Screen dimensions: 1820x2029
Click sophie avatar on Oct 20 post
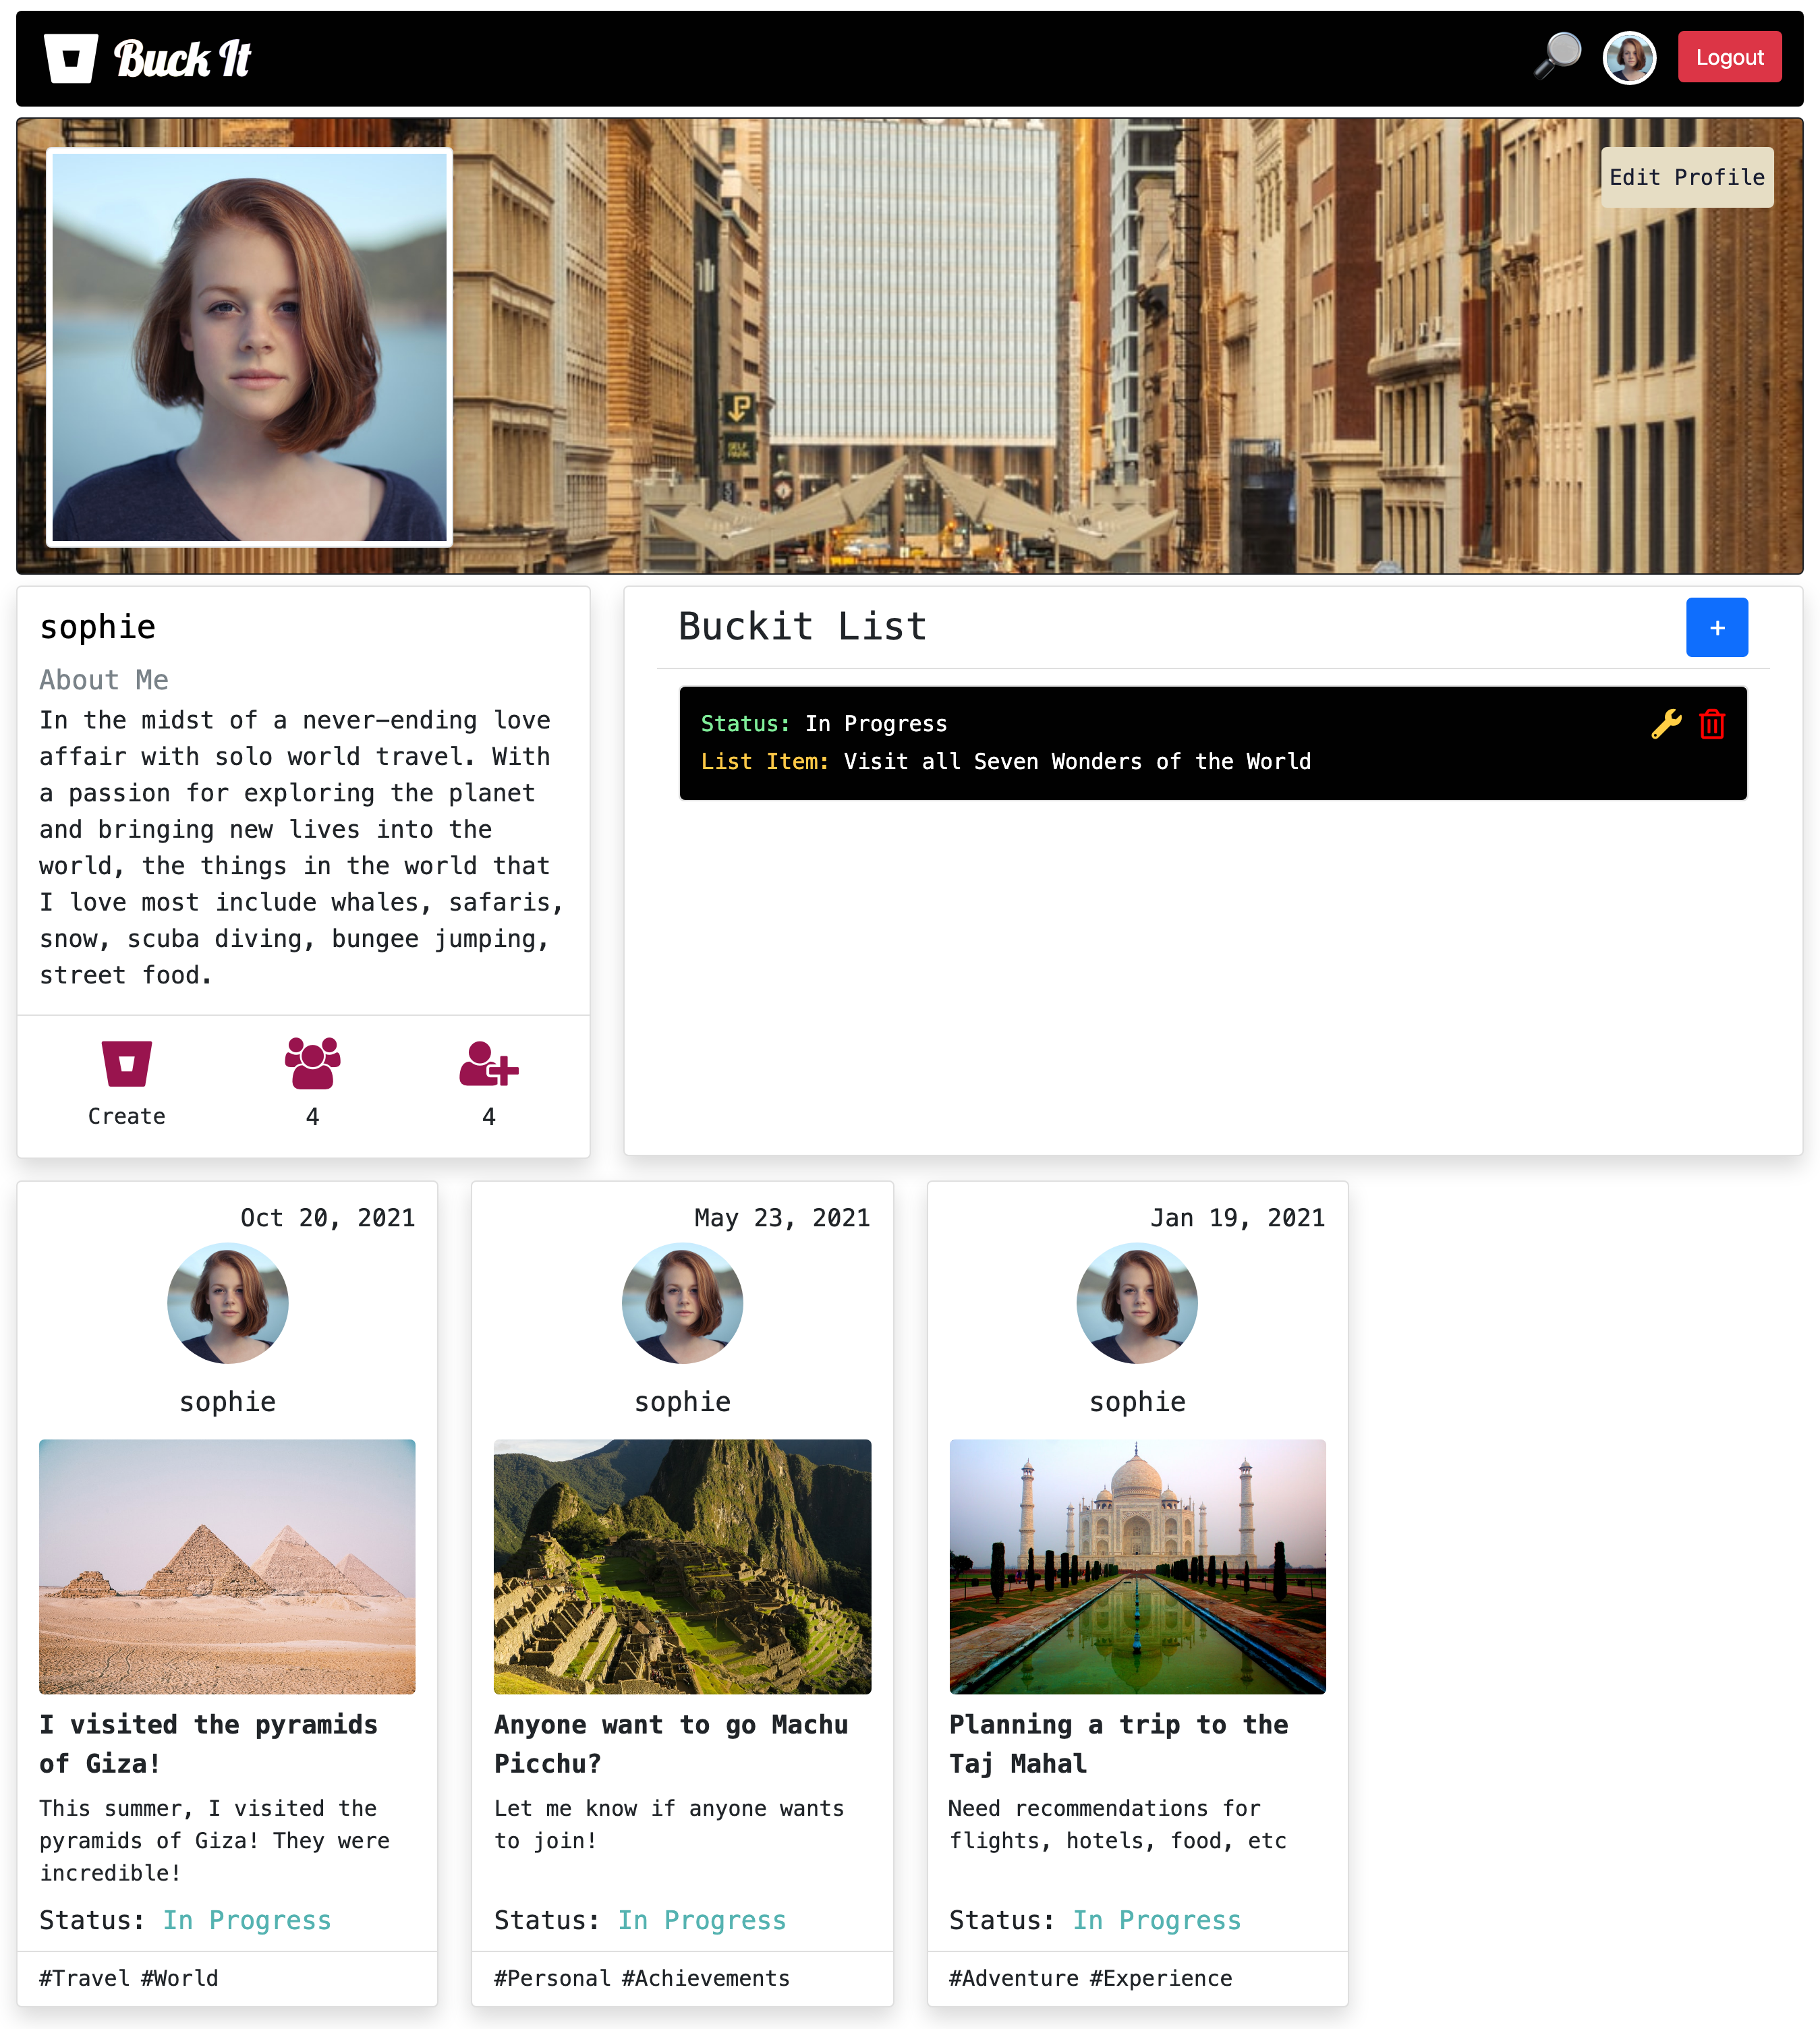tap(227, 1302)
